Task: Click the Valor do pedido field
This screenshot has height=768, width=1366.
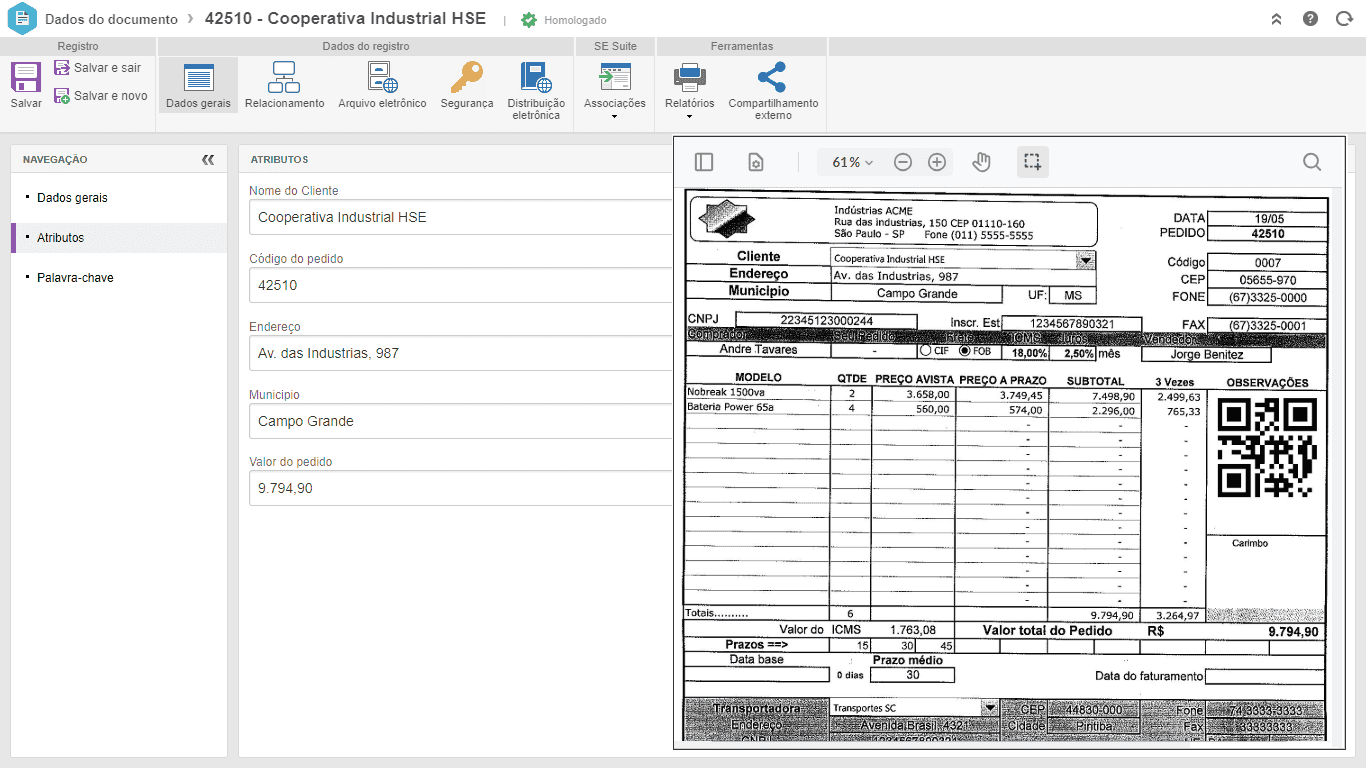Action: [x=461, y=488]
